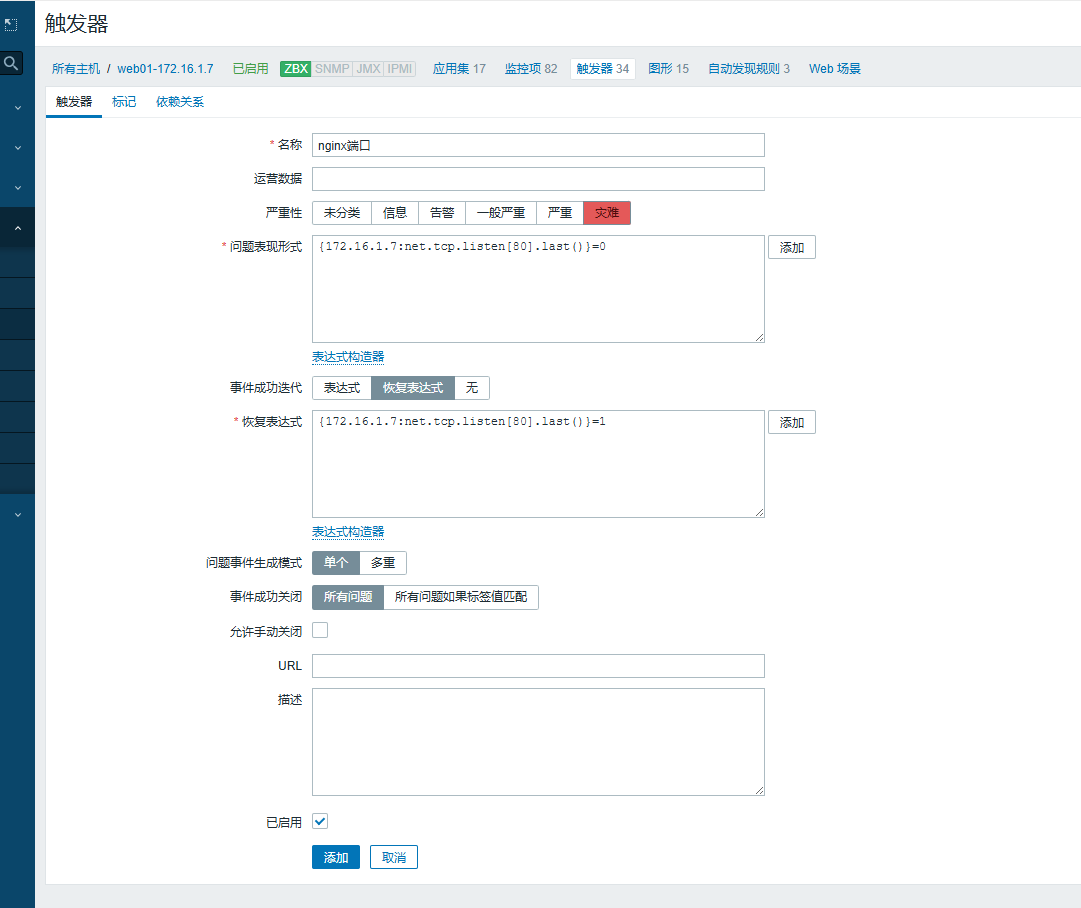Select 多重 problem event generation mode
This screenshot has width=1081, height=908.
tap(383, 563)
